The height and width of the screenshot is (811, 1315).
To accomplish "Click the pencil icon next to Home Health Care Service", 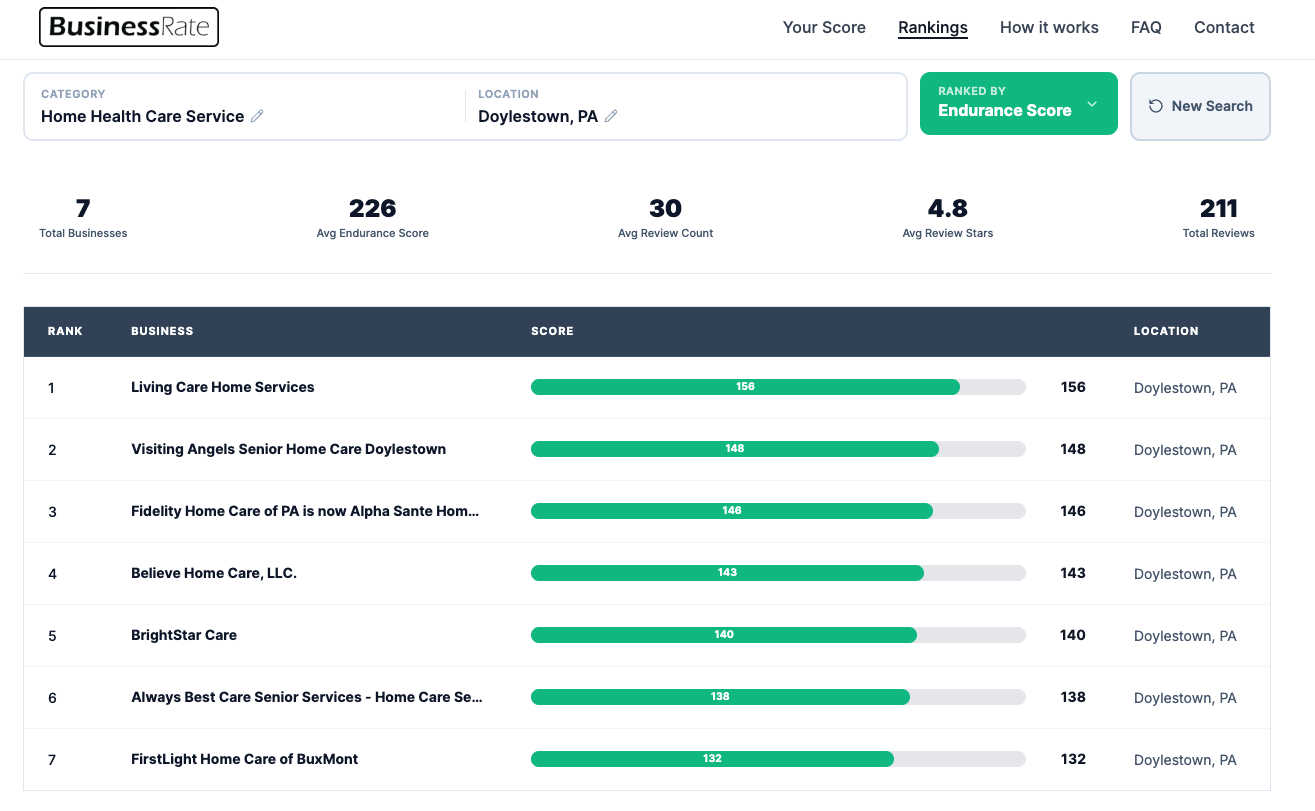I will [257, 116].
